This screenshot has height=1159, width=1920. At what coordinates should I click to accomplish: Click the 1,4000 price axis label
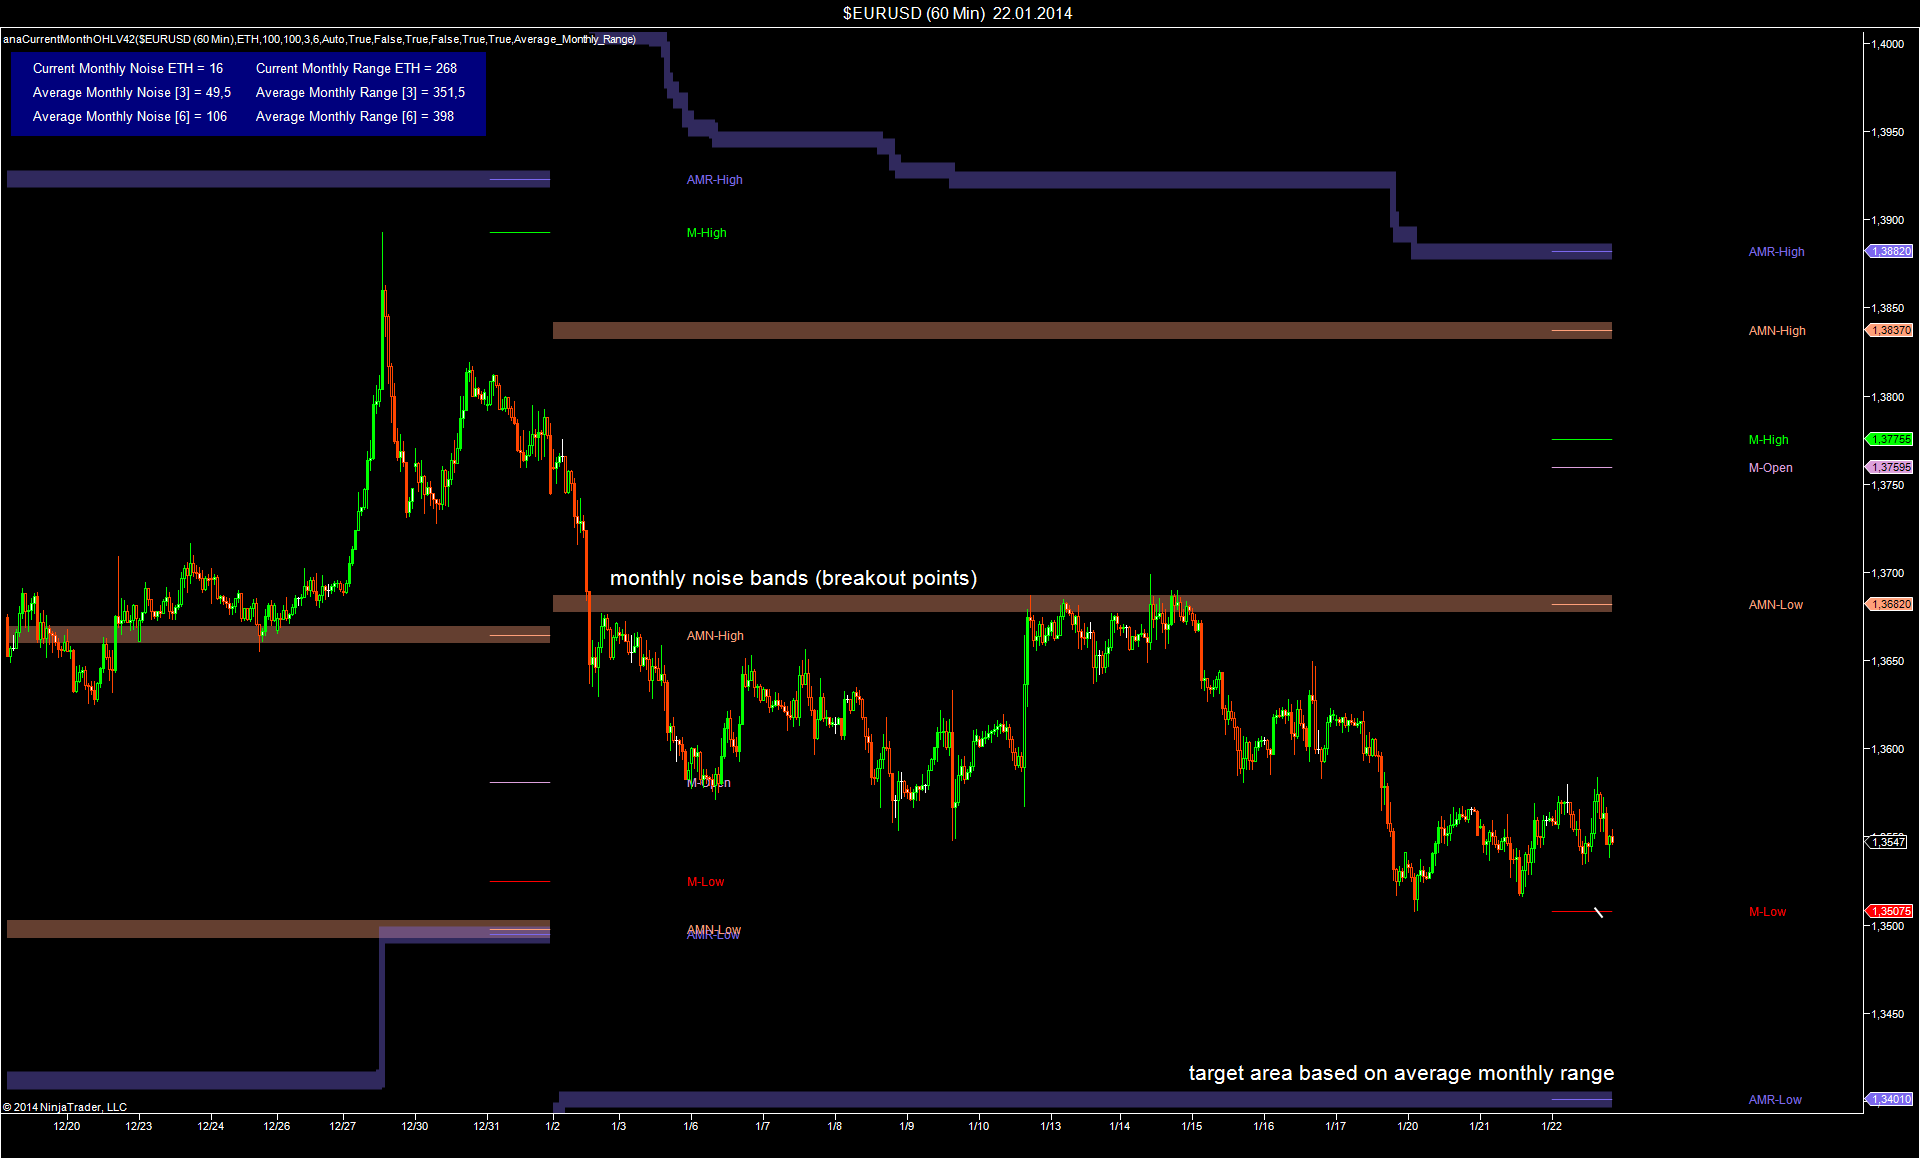[x=1888, y=44]
